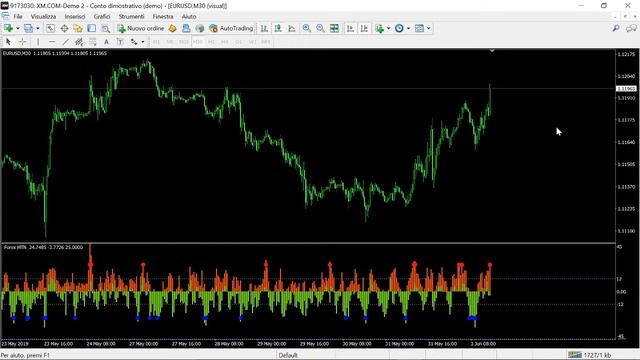Switch to candlestick chart display
This screenshot has height=360, width=640.
(278, 28)
